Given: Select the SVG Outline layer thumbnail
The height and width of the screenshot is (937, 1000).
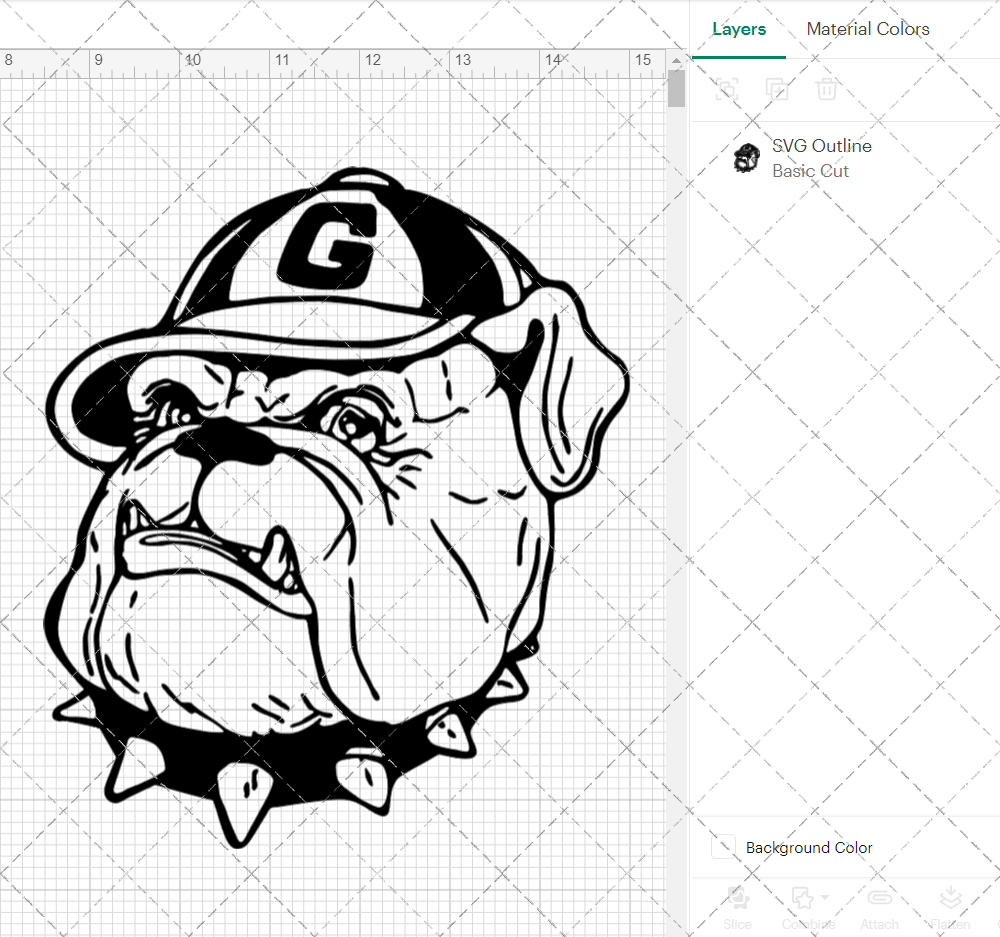Looking at the screenshot, I should pyautogui.click(x=746, y=158).
